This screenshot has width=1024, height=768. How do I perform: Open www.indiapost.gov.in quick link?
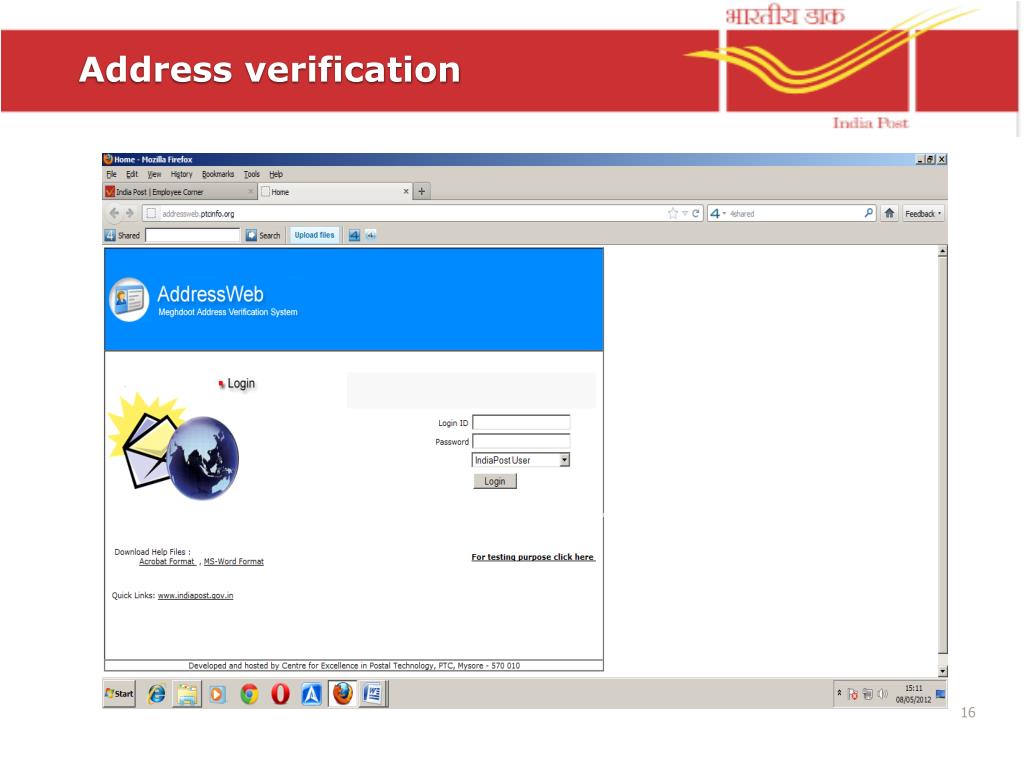(195, 596)
